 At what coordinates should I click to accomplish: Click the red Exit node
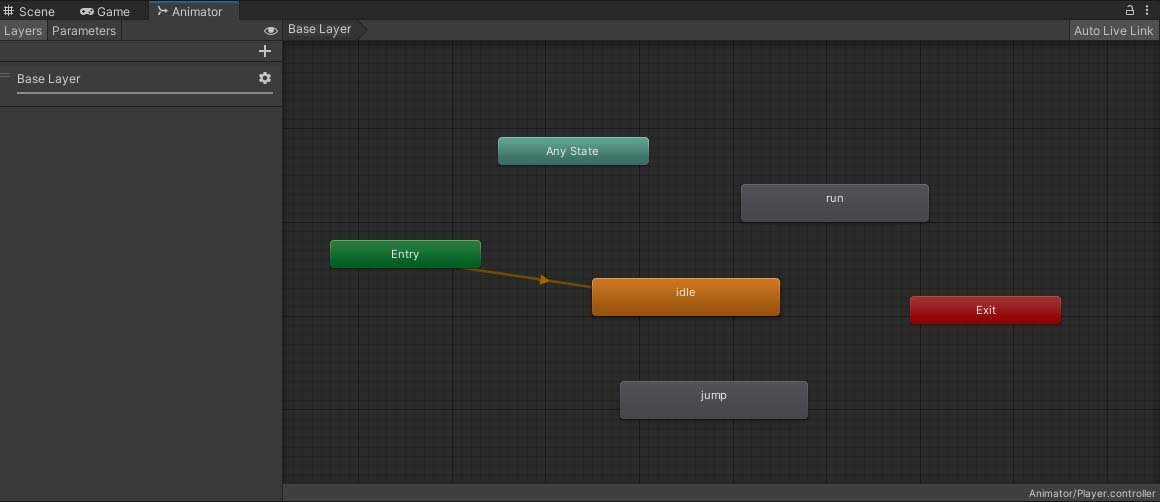pyautogui.click(x=985, y=310)
